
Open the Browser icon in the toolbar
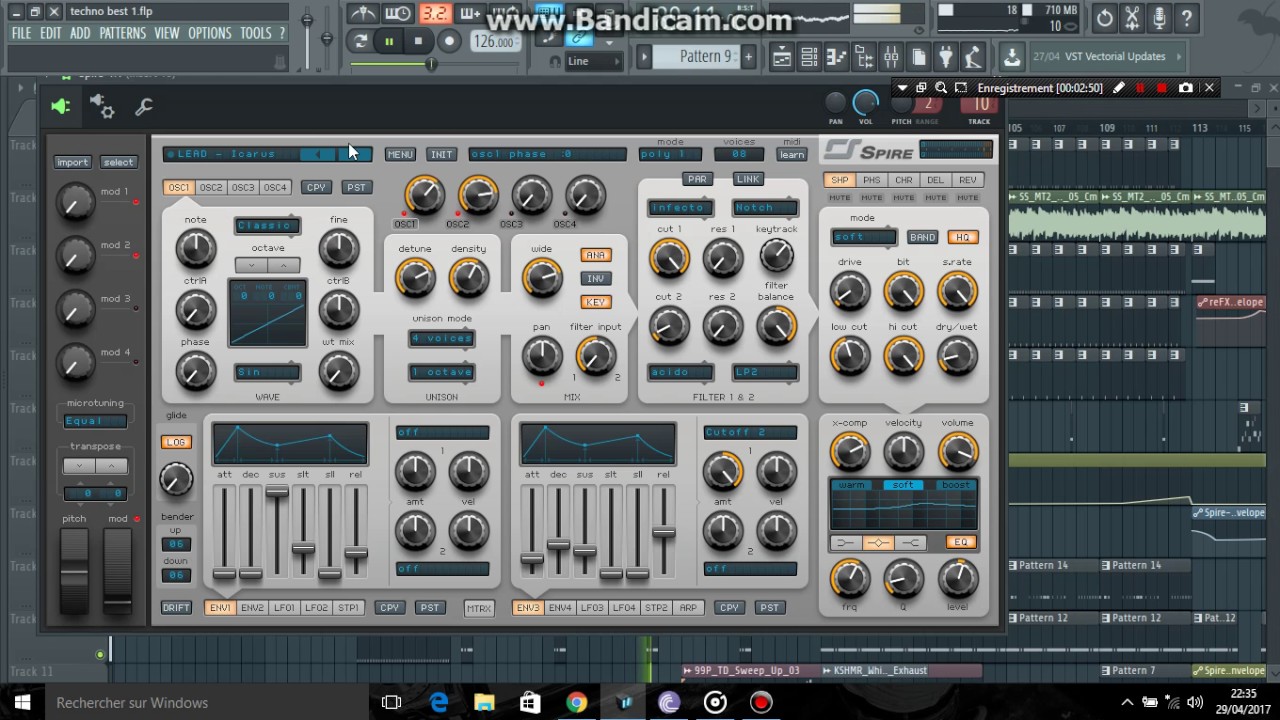click(863, 56)
